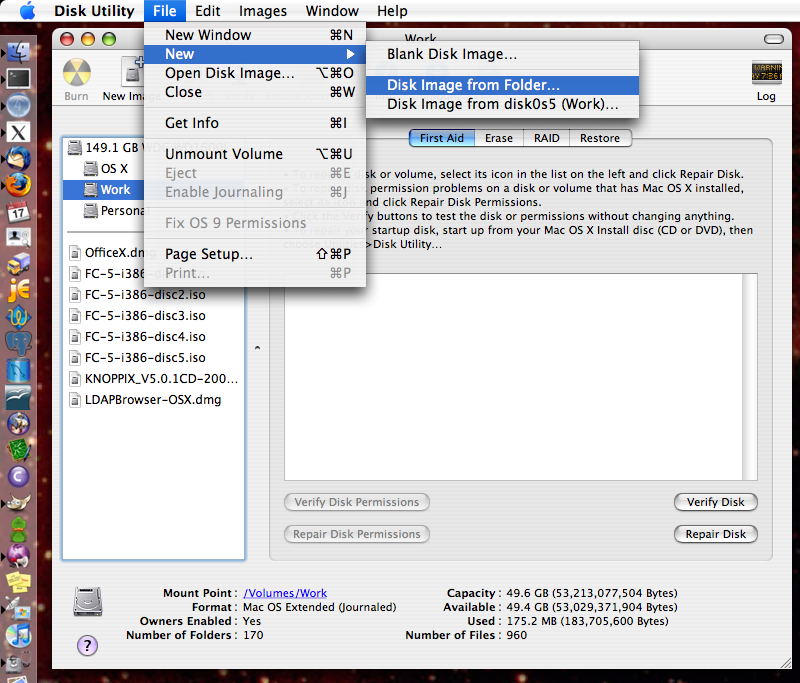Open the Apple menu
800x683 pixels.
click(27, 11)
